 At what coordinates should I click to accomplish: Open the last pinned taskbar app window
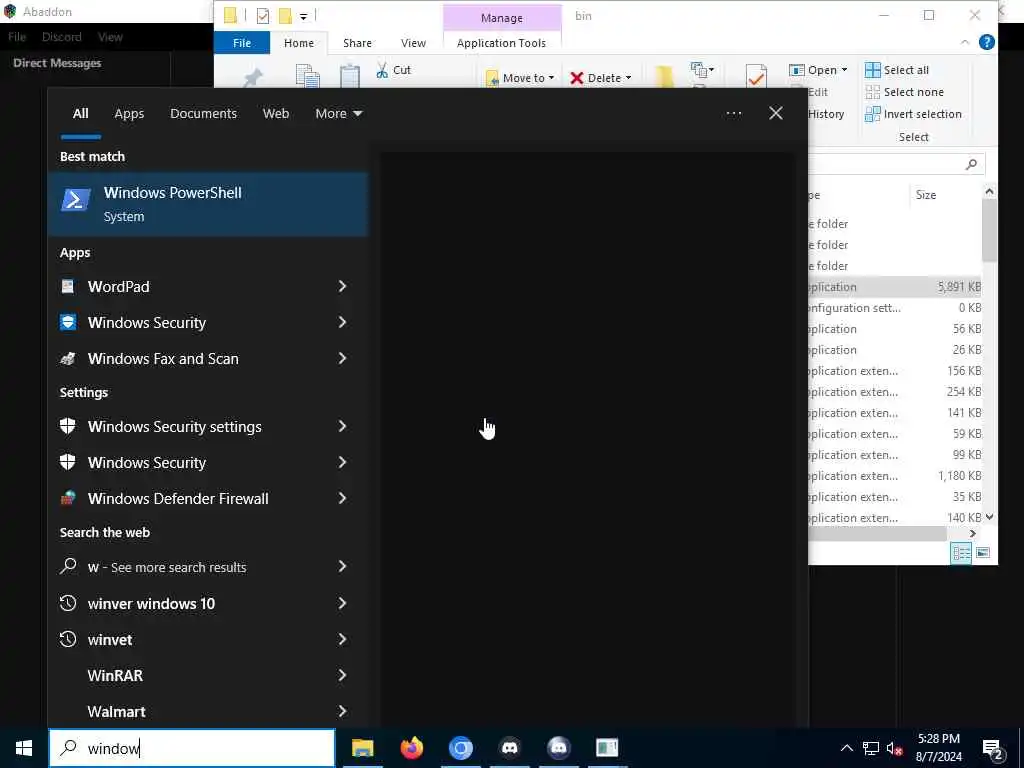tap(607, 748)
